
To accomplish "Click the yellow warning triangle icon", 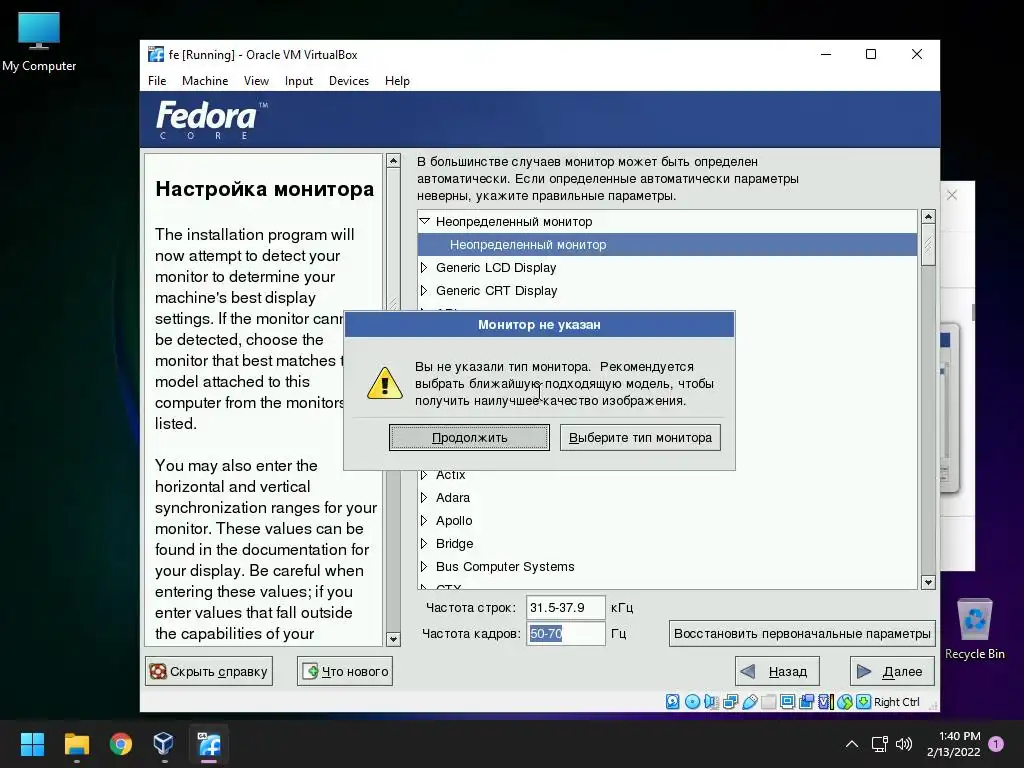I will tap(385, 383).
